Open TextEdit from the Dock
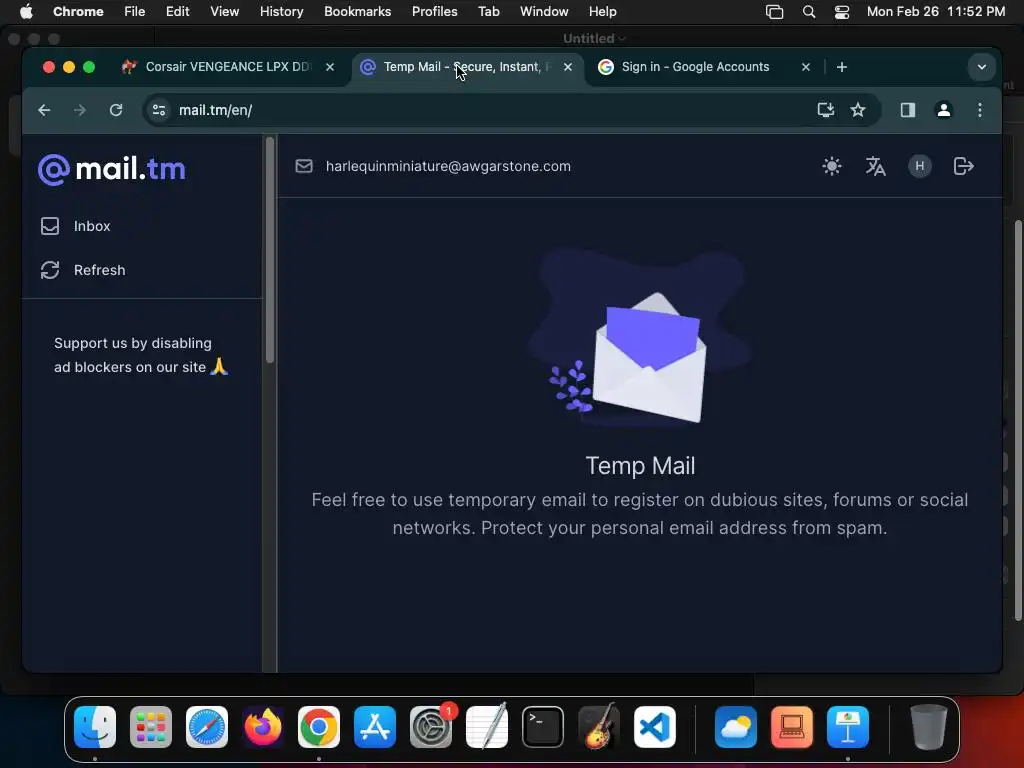 point(487,726)
